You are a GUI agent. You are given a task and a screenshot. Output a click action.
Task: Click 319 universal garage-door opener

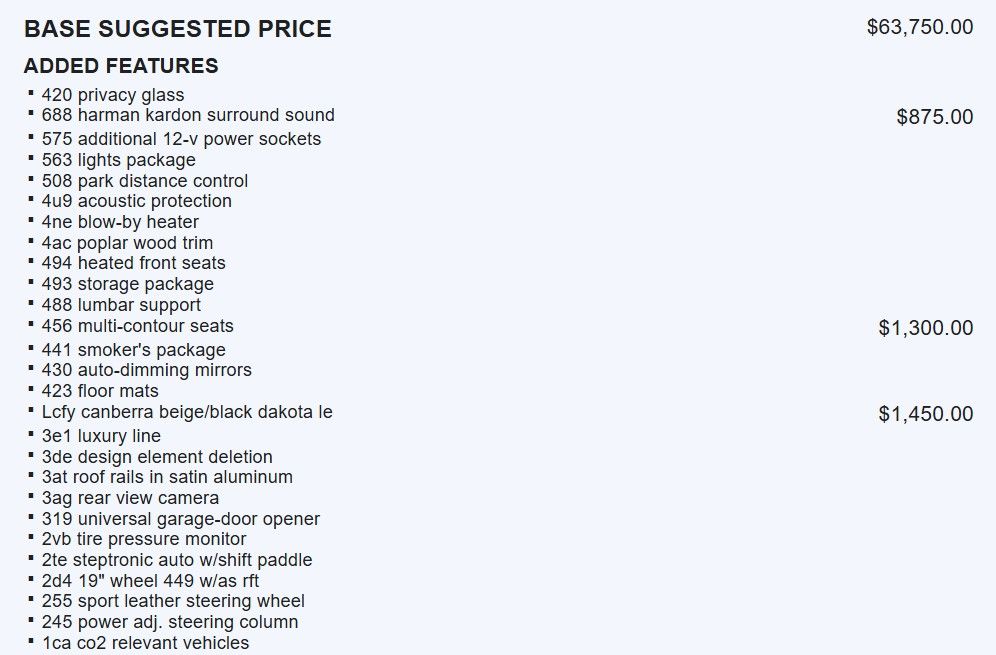coord(180,519)
